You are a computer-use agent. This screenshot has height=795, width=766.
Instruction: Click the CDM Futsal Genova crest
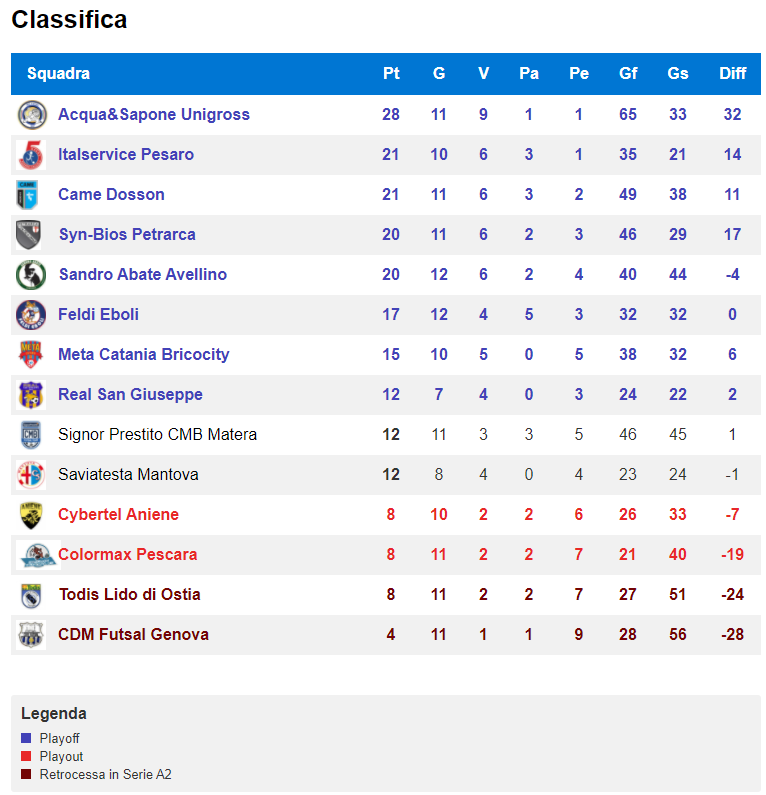tap(31, 635)
